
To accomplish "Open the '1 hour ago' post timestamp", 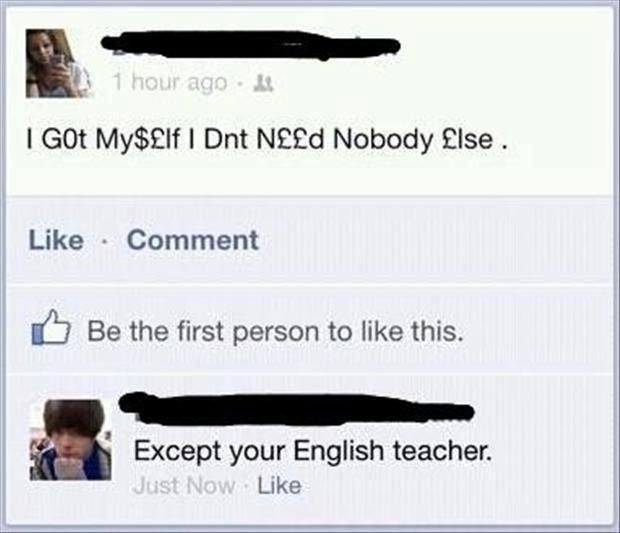I will tap(170, 83).
